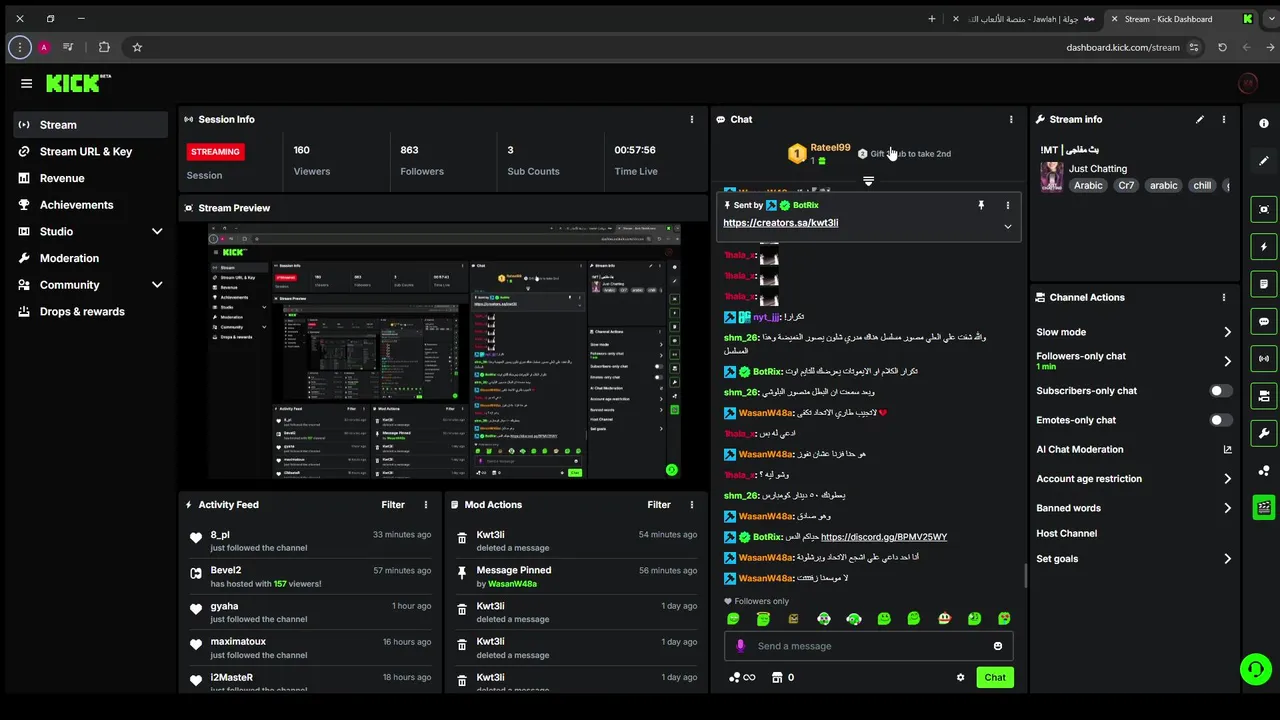Bookmark this page with star icon
The width and height of the screenshot is (1280, 720).
137,47
